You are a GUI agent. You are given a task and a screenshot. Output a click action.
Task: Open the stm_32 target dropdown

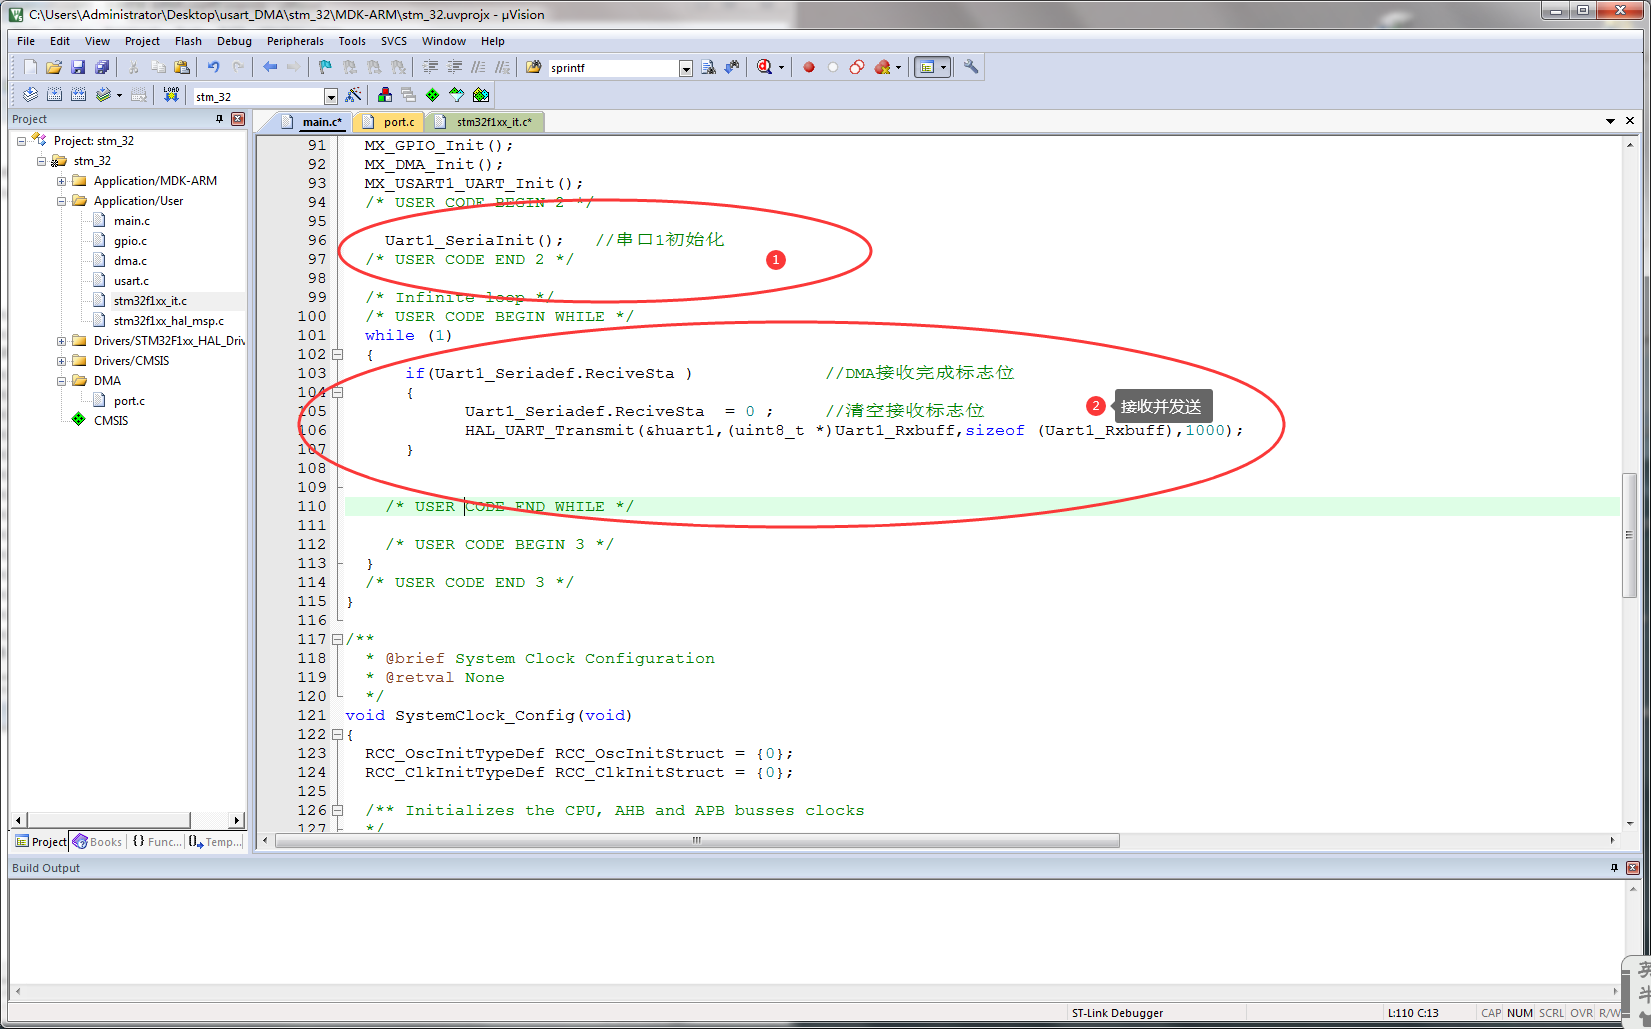[331, 97]
